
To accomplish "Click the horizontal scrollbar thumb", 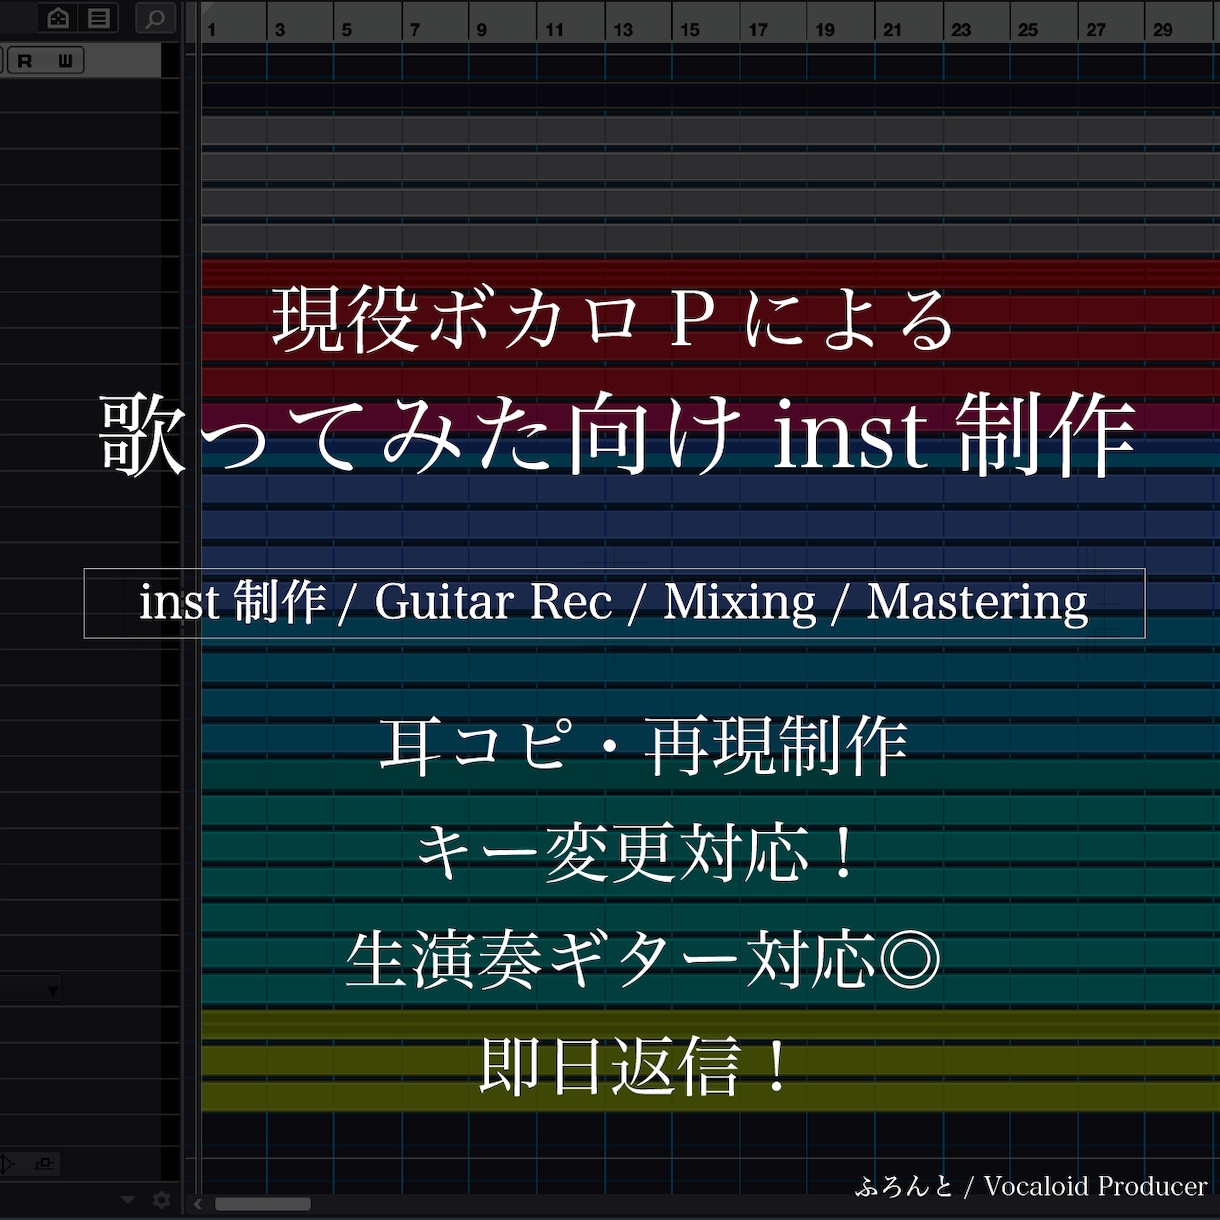I will click(x=263, y=1204).
